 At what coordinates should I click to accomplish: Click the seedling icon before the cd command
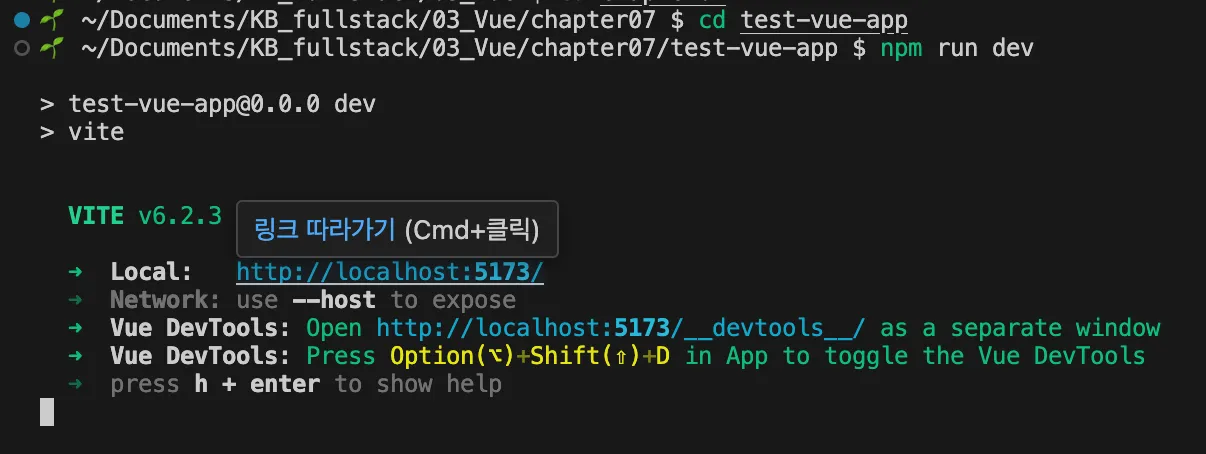[x=48, y=19]
